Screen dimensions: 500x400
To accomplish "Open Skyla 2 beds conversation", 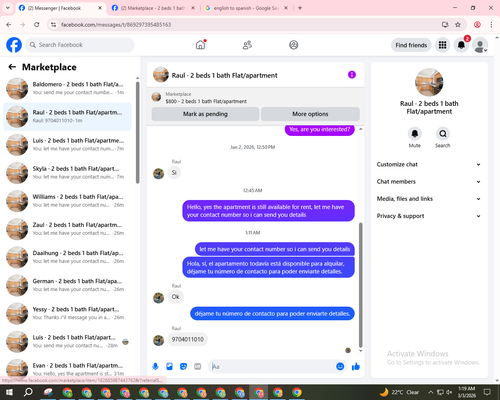I will point(67,173).
